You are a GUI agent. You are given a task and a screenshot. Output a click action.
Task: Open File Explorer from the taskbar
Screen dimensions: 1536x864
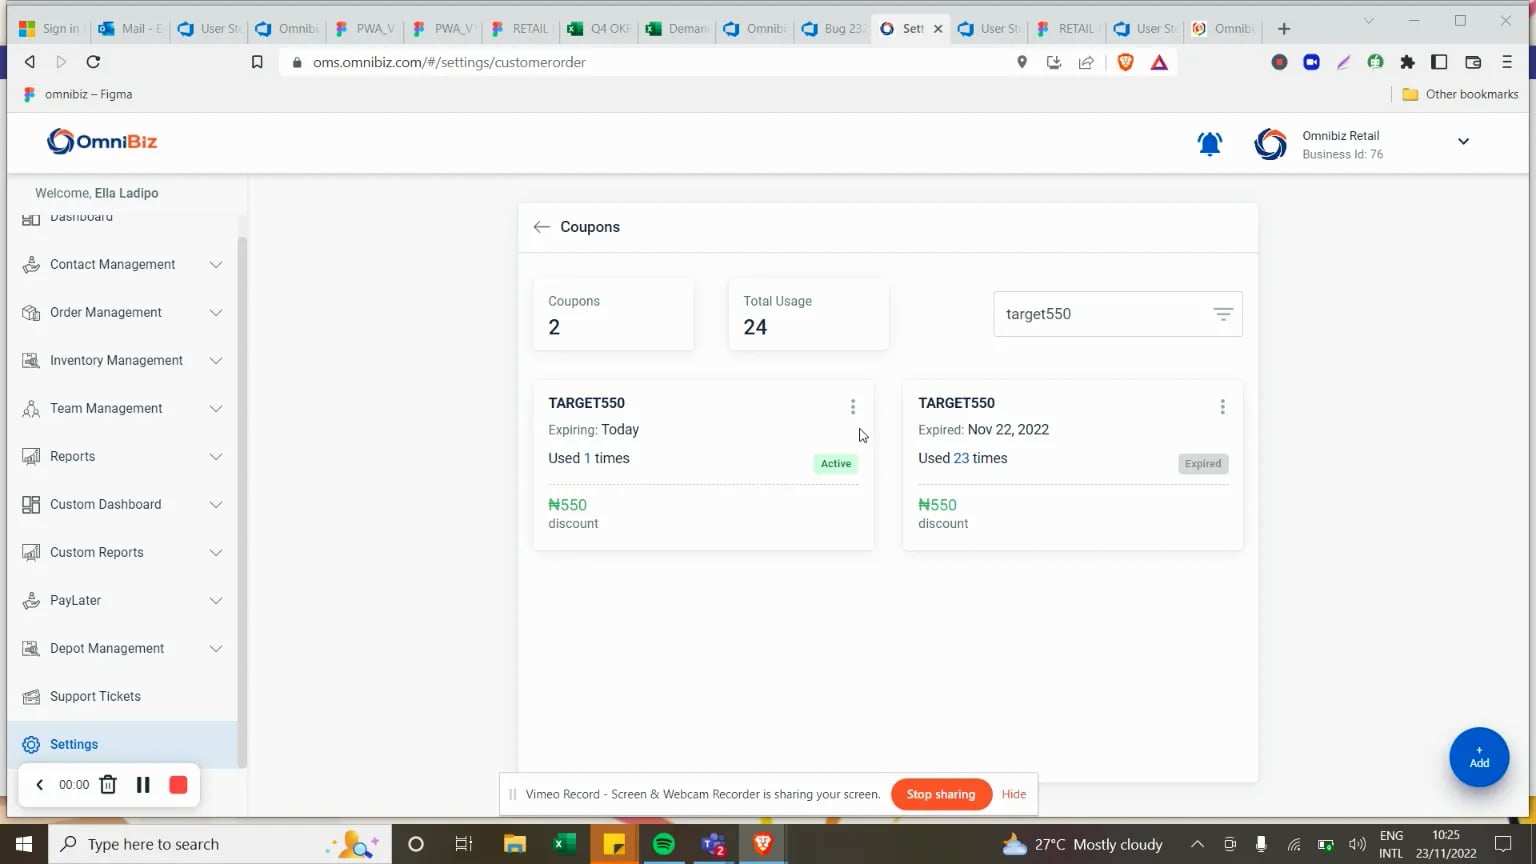(514, 844)
